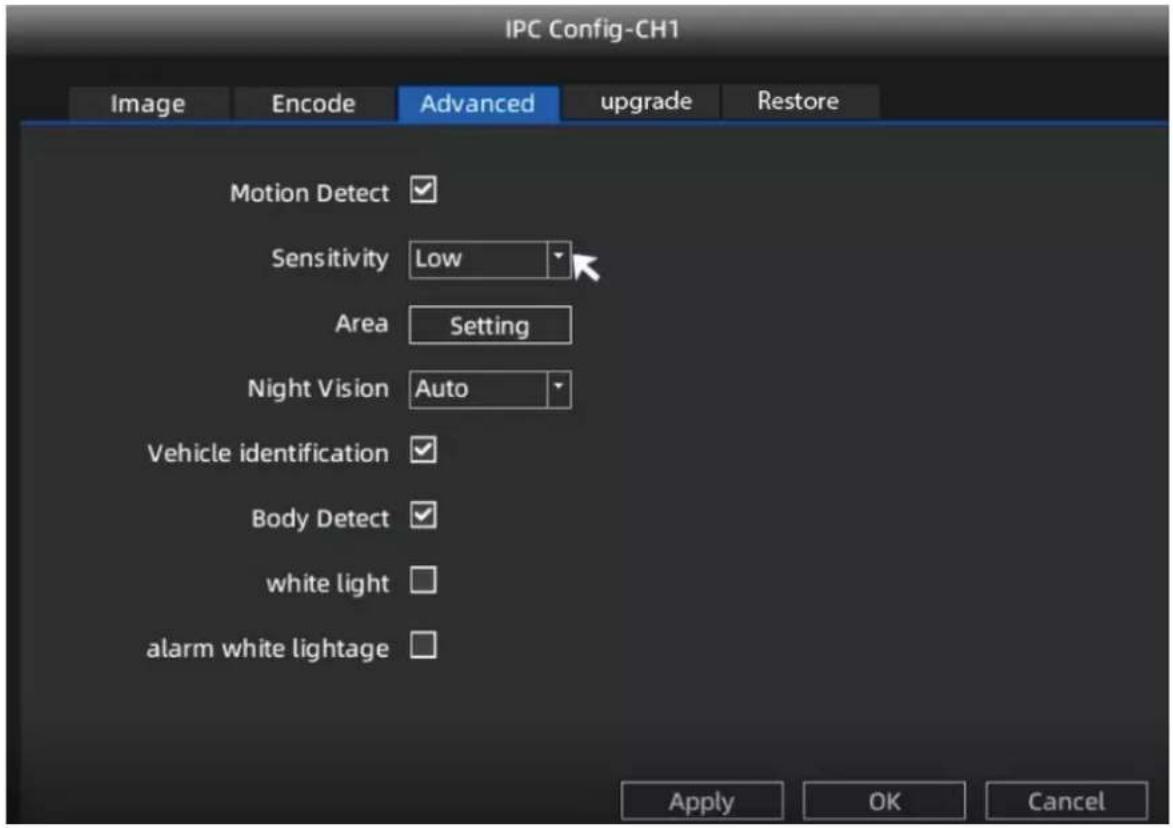This screenshot has width=1173, height=828.
Task: Enable alarm white lightage checkbox
Action: pyautogui.click(x=423, y=645)
